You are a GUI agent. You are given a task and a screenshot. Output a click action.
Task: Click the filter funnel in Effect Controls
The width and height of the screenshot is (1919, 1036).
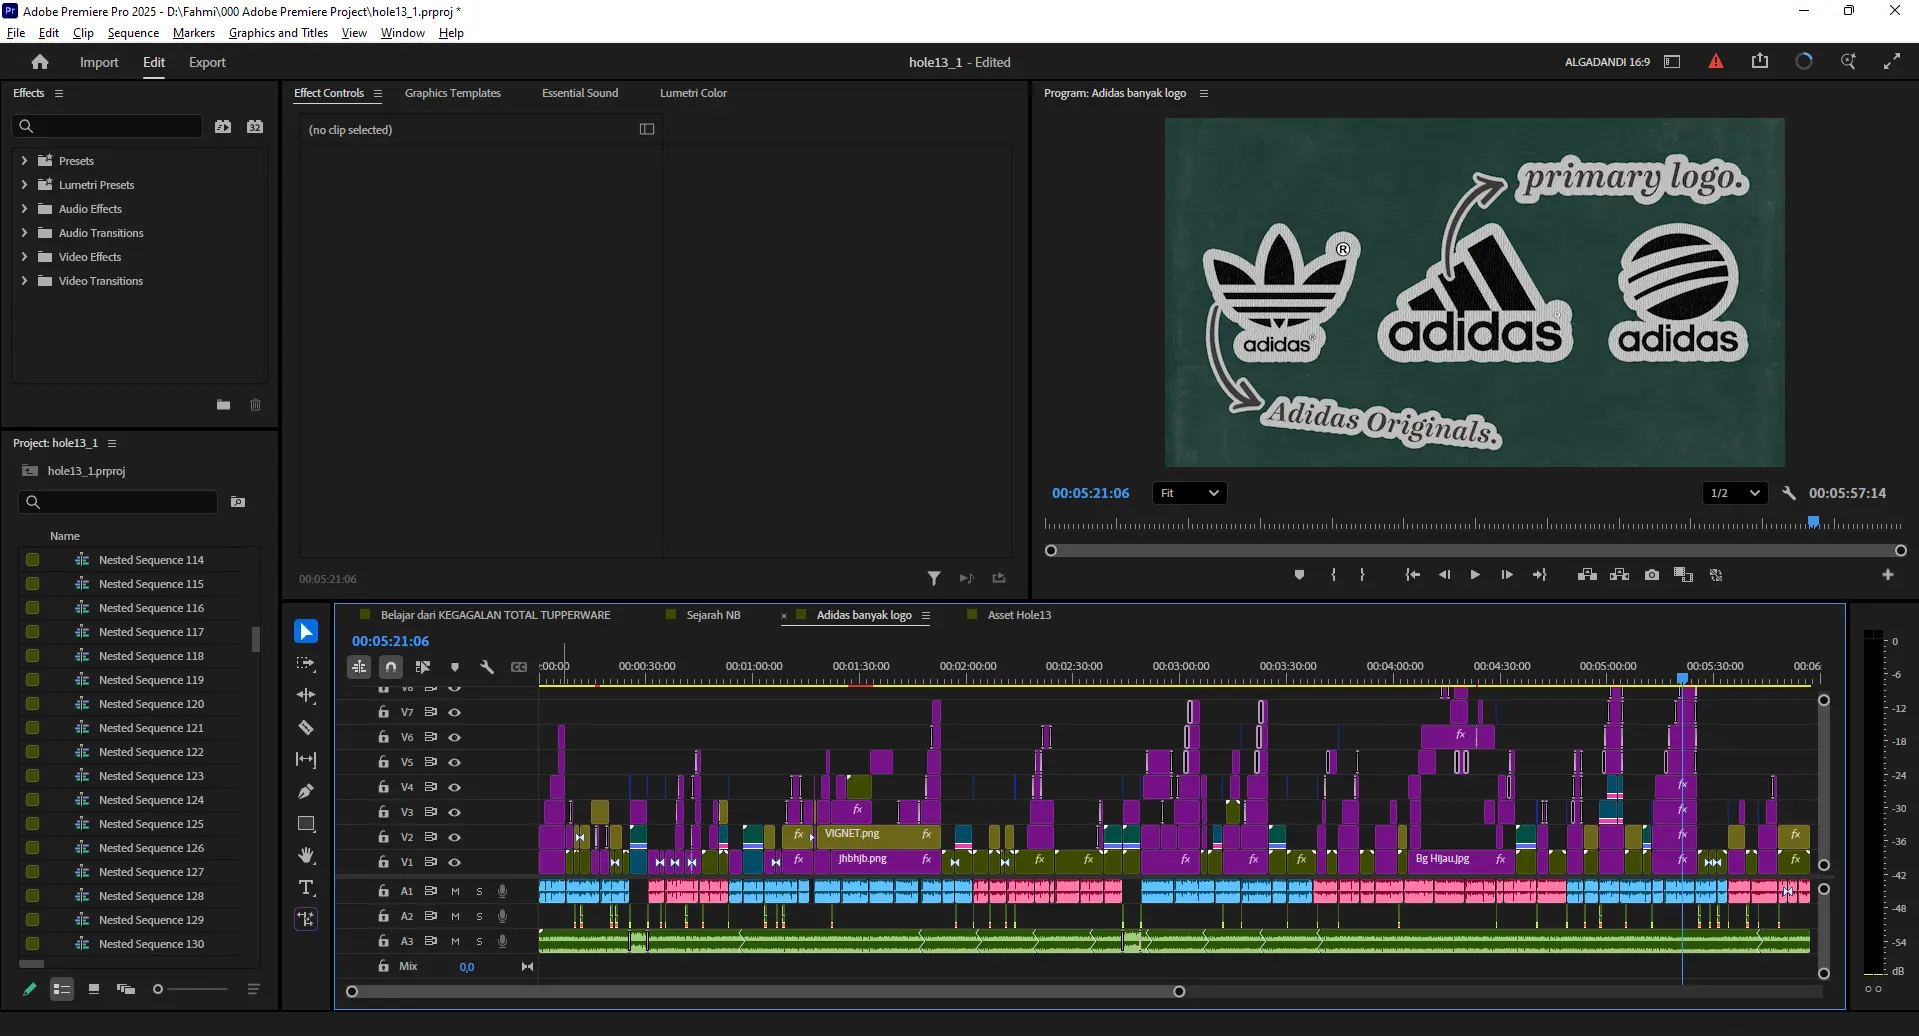(934, 578)
